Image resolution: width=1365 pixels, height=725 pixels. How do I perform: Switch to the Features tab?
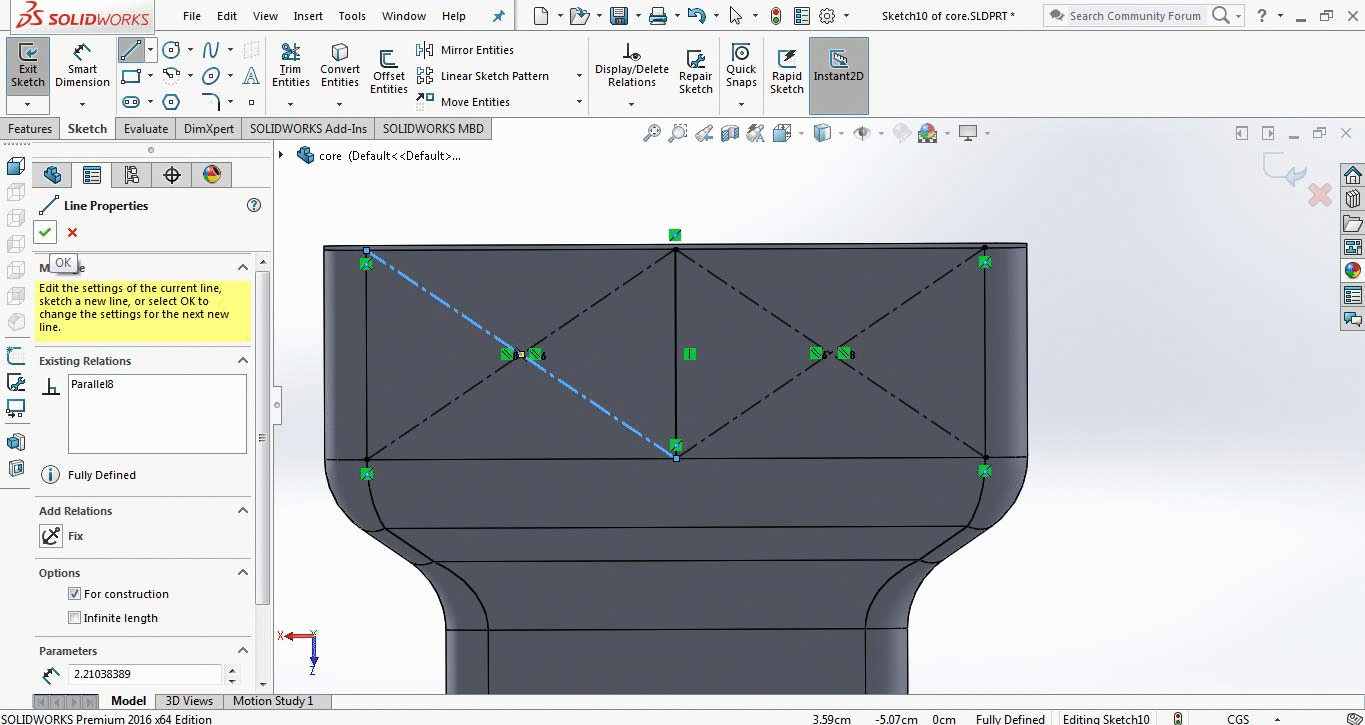click(30, 129)
